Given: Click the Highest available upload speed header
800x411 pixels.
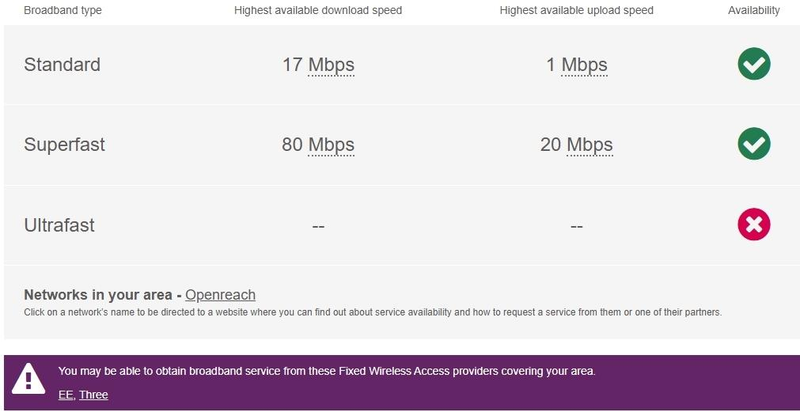Looking at the screenshot, I should pyautogui.click(x=577, y=11).
